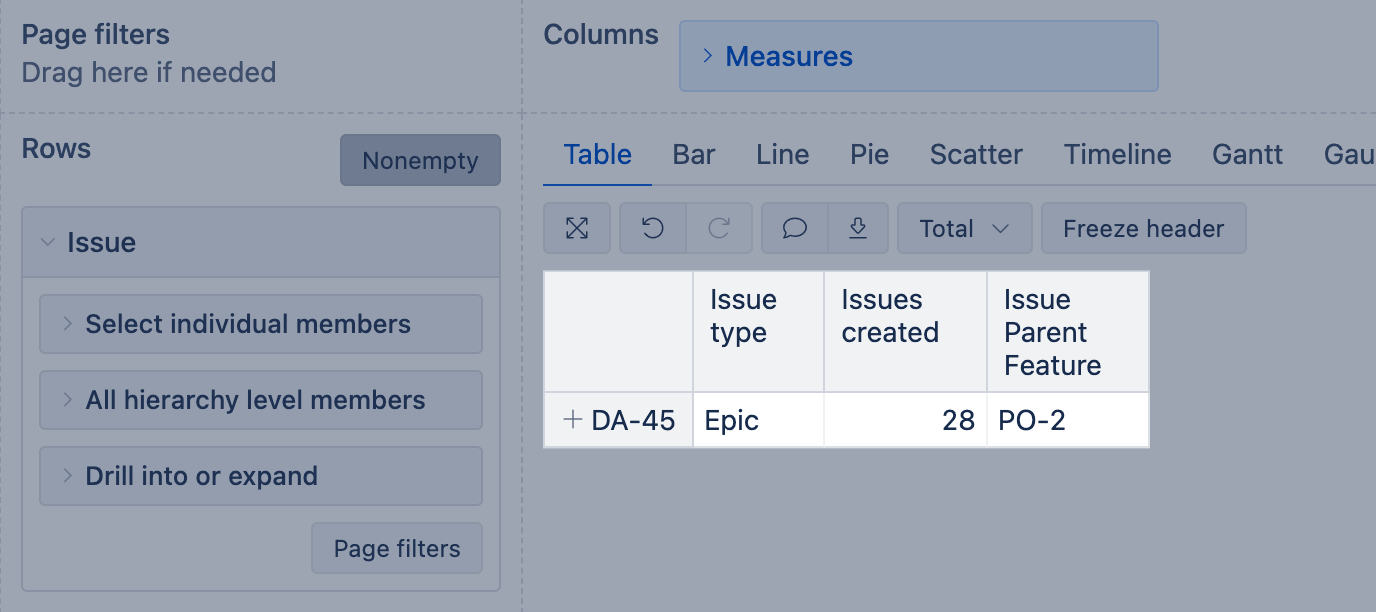Image resolution: width=1376 pixels, height=612 pixels.
Task: Toggle the Nonempty rows button
Action: (x=420, y=160)
